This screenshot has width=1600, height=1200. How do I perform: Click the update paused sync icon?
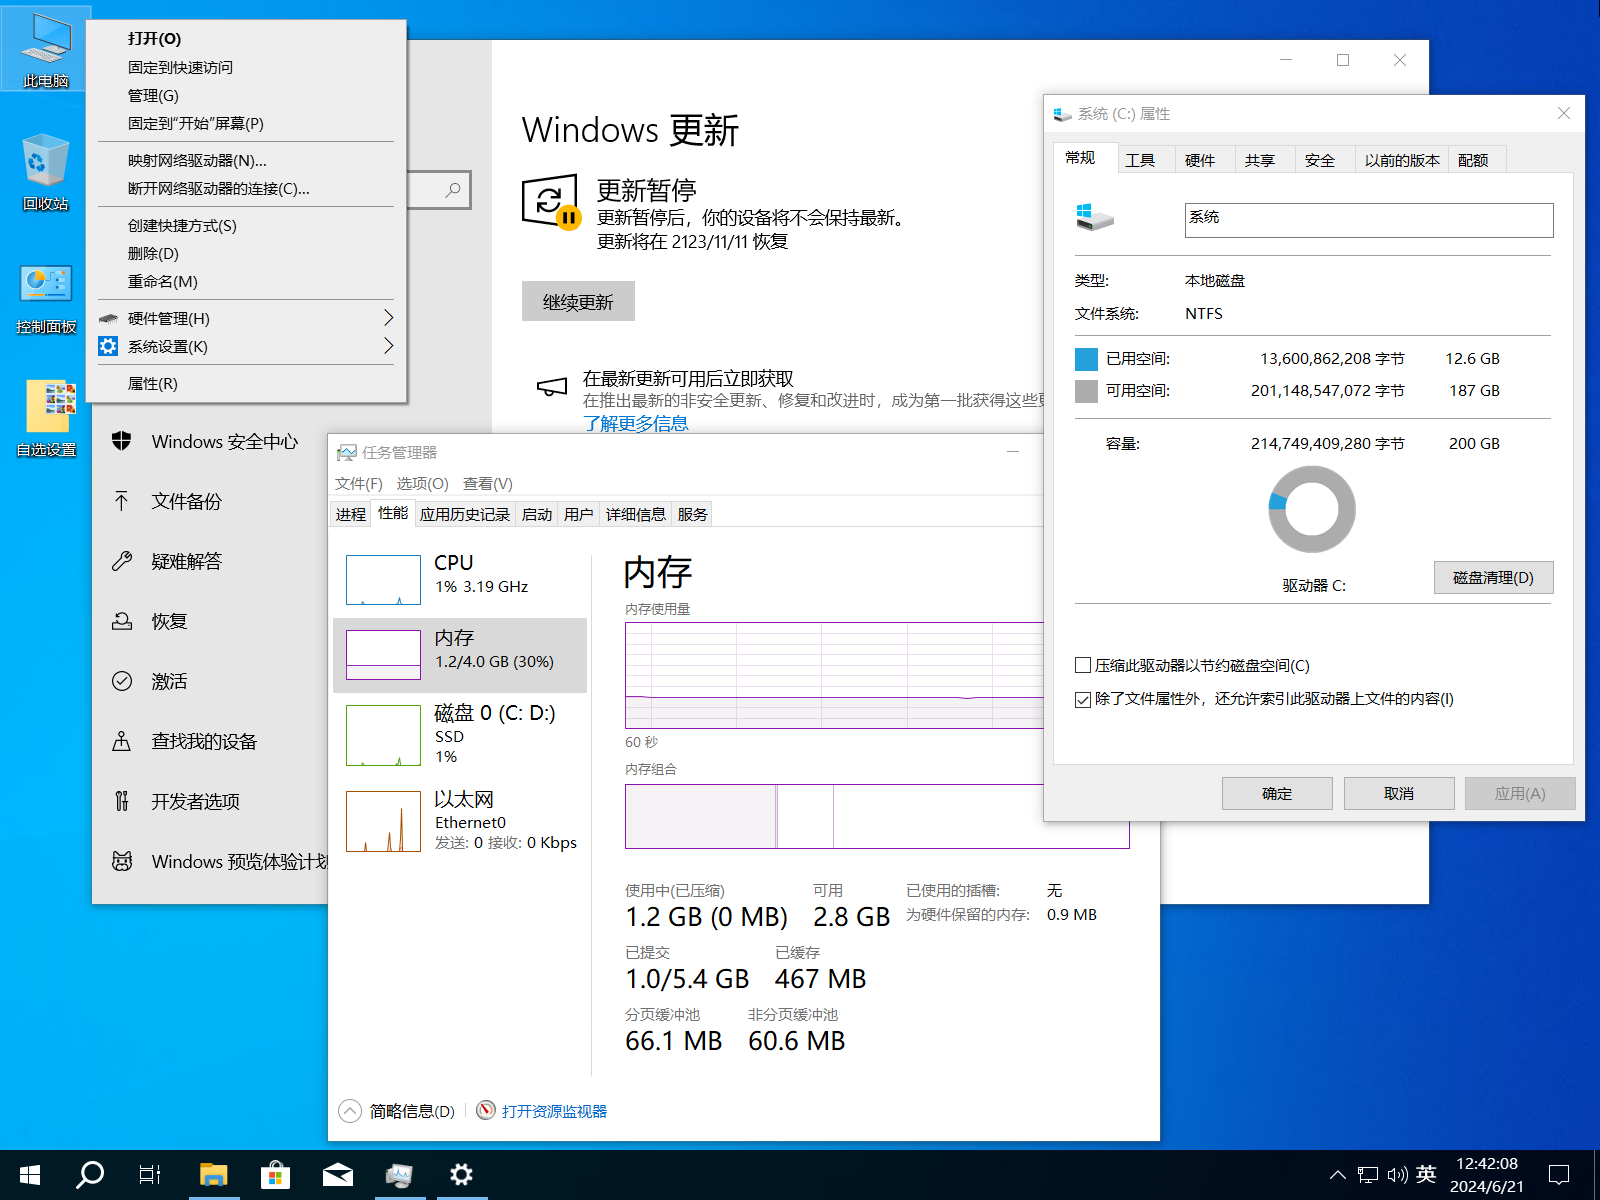pos(551,201)
